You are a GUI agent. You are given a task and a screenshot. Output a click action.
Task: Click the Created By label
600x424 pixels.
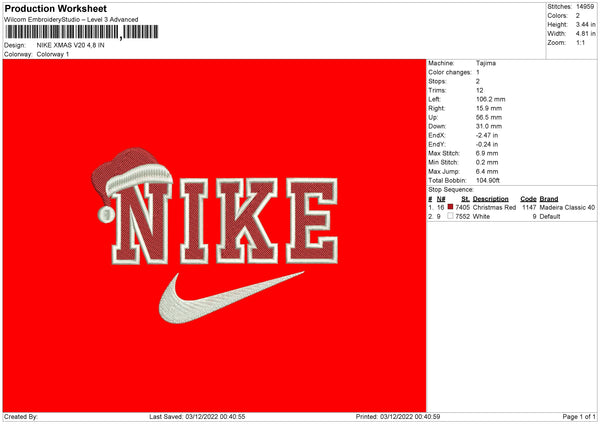tap(21, 416)
